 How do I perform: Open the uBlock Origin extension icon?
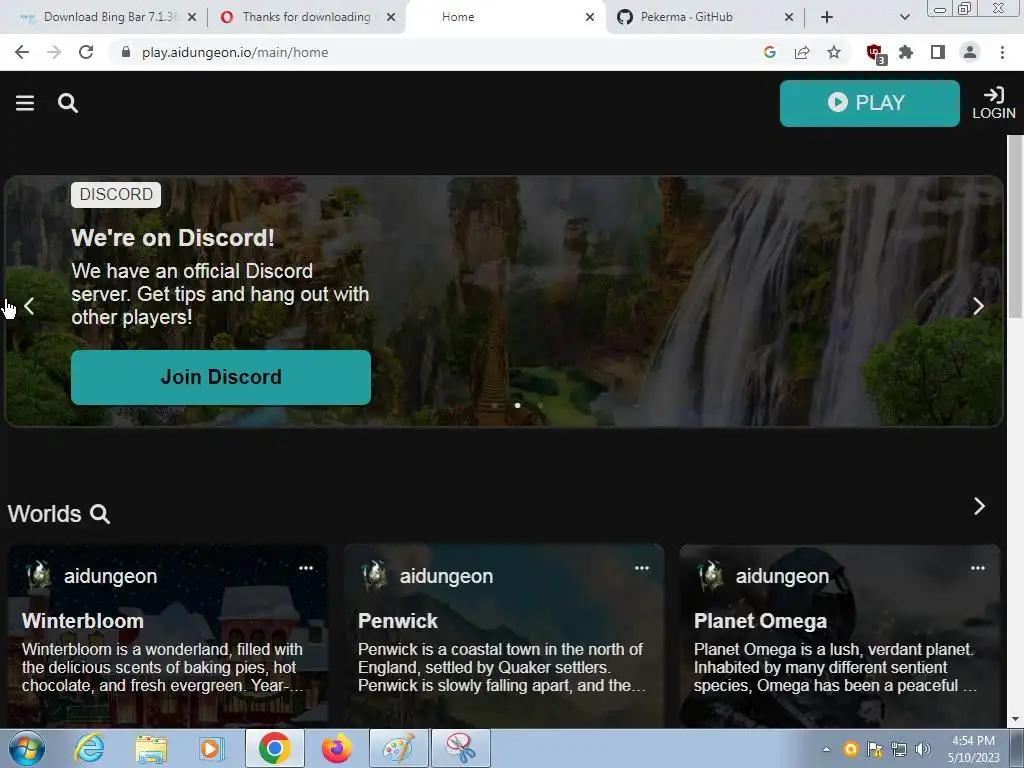[x=875, y=54]
